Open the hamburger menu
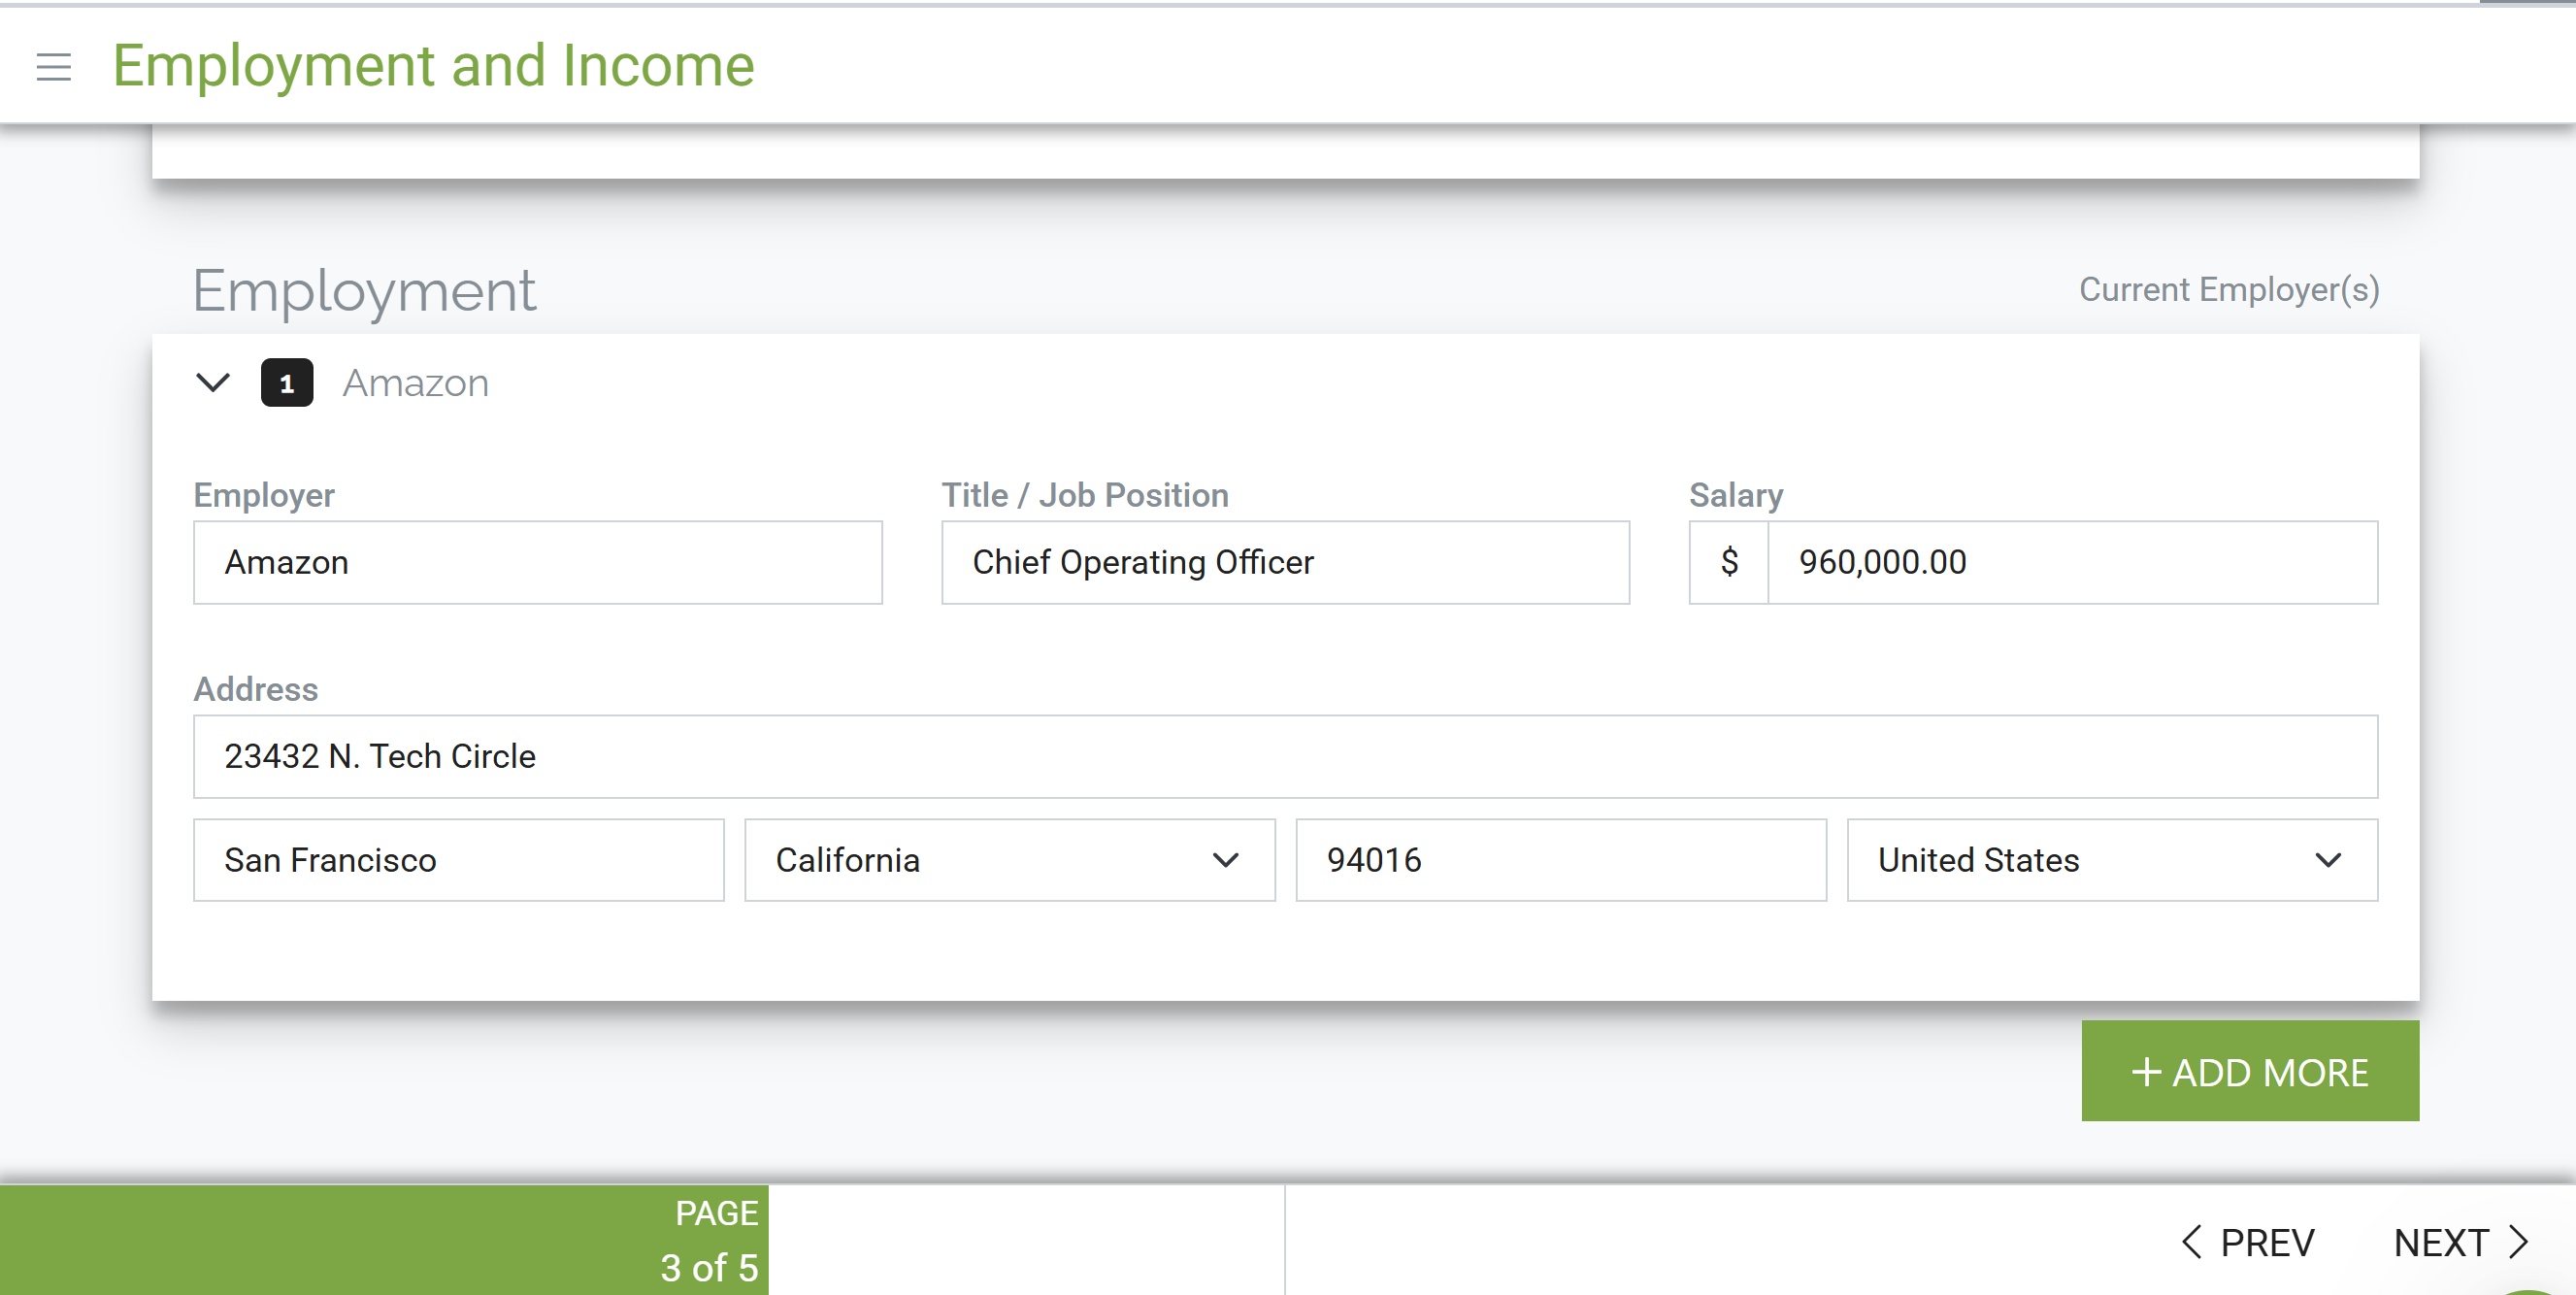Viewport: 2576px width, 1295px height. 54,67
